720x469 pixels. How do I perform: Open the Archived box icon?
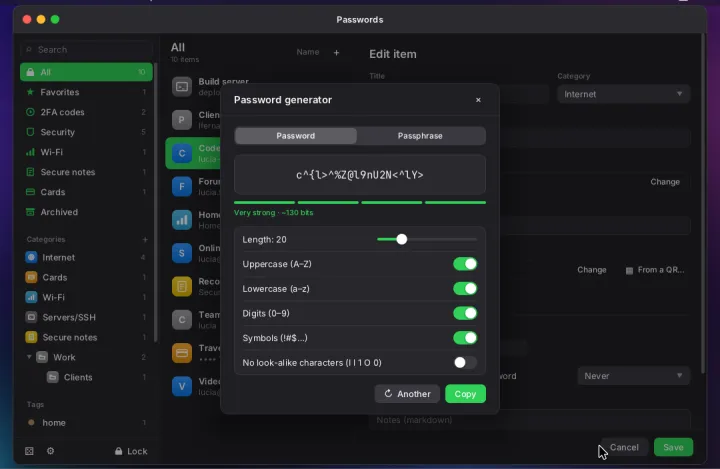pyautogui.click(x=30, y=212)
